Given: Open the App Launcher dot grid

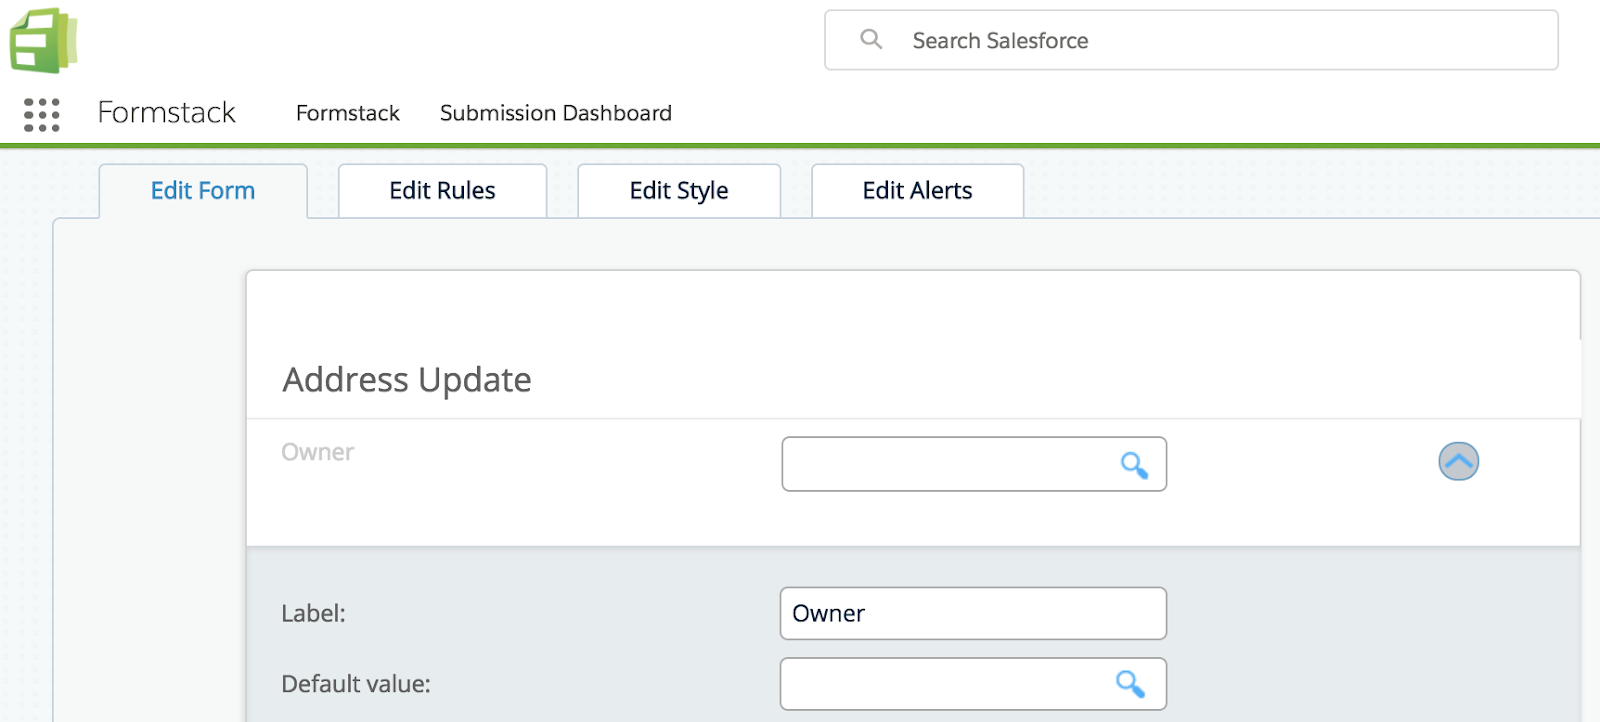Looking at the screenshot, I should pos(42,114).
